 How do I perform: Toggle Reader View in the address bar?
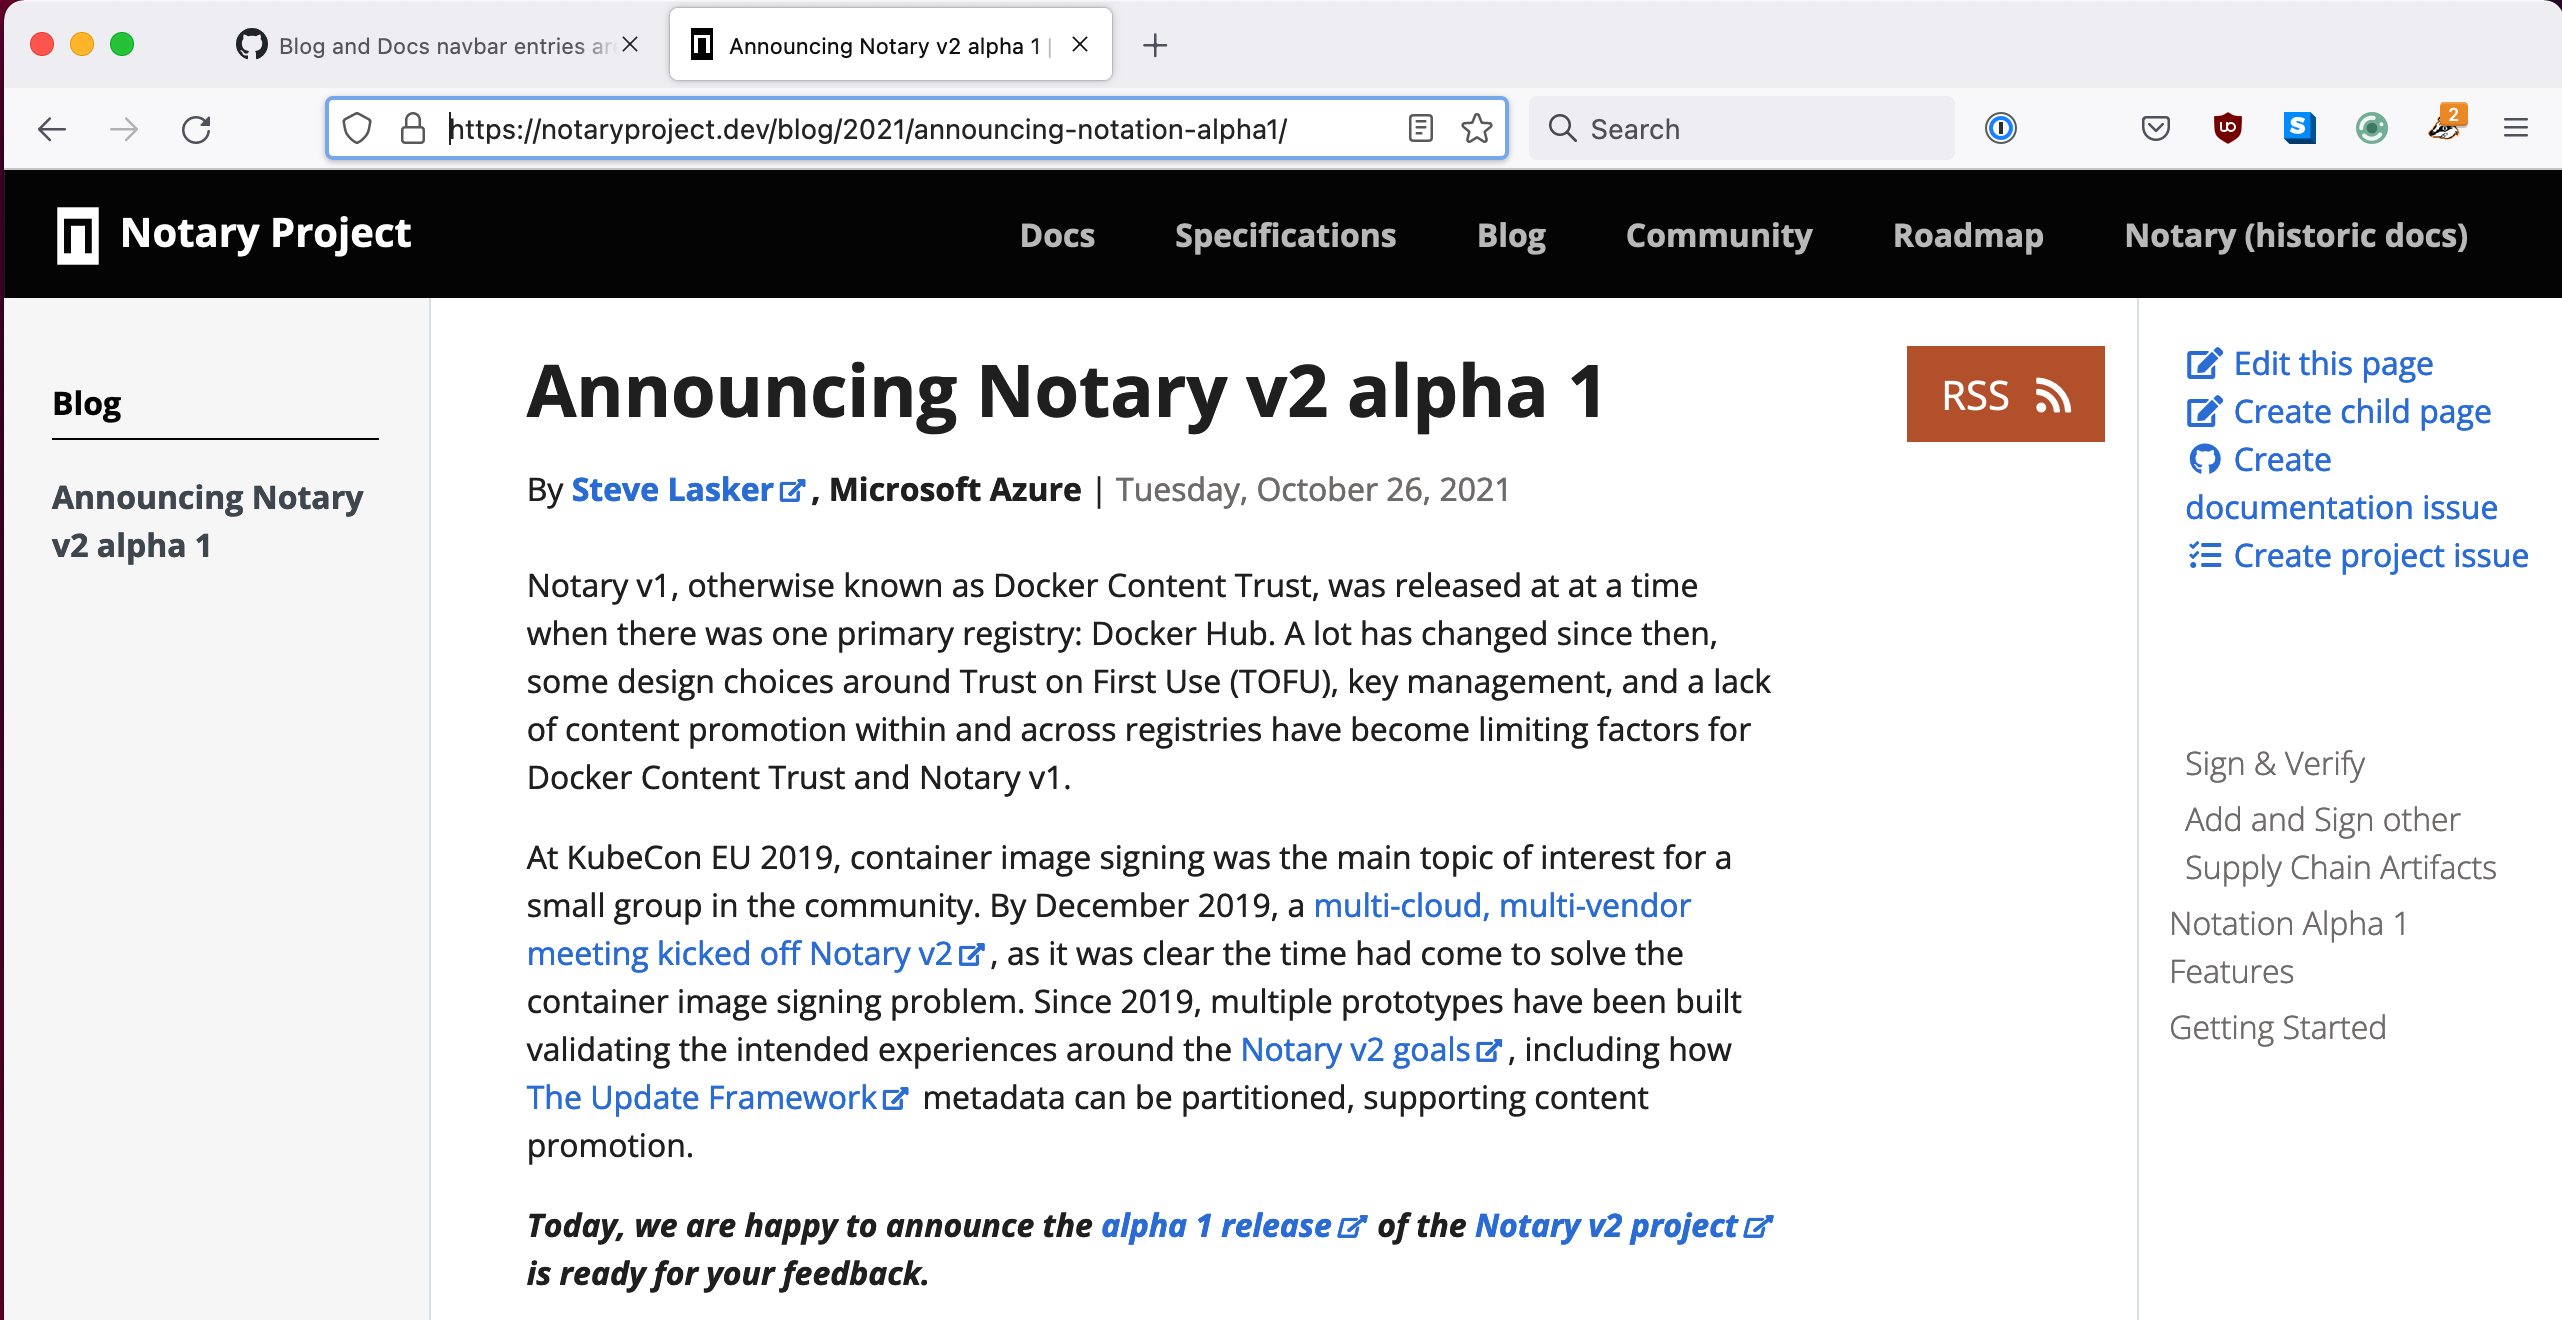[1420, 129]
